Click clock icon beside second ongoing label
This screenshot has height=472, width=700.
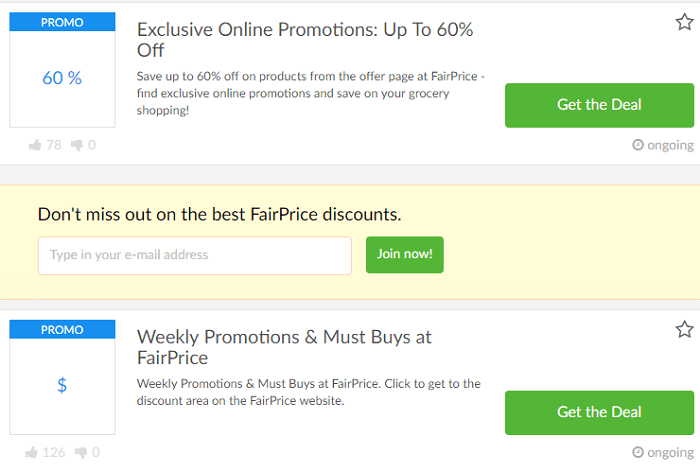(x=638, y=452)
